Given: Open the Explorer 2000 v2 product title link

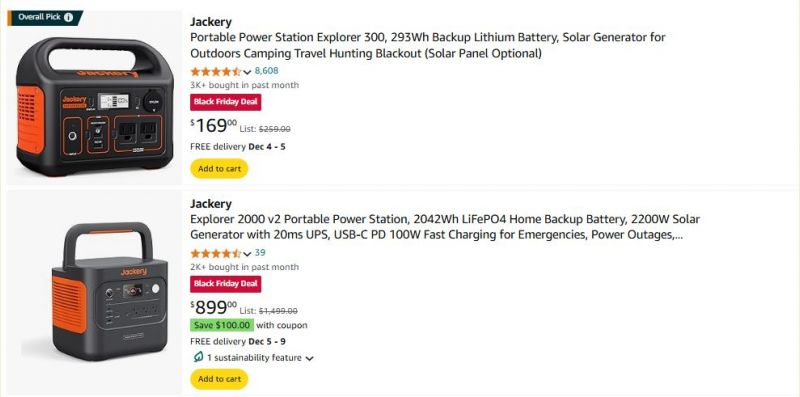Looking at the screenshot, I should pos(445,227).
